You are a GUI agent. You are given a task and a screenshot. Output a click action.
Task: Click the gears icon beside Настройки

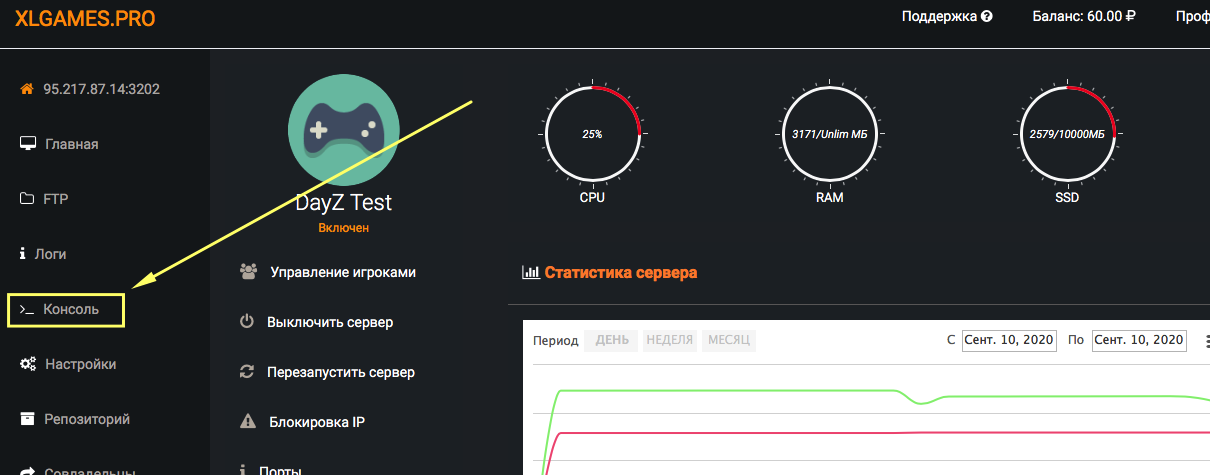pos(28,364)
